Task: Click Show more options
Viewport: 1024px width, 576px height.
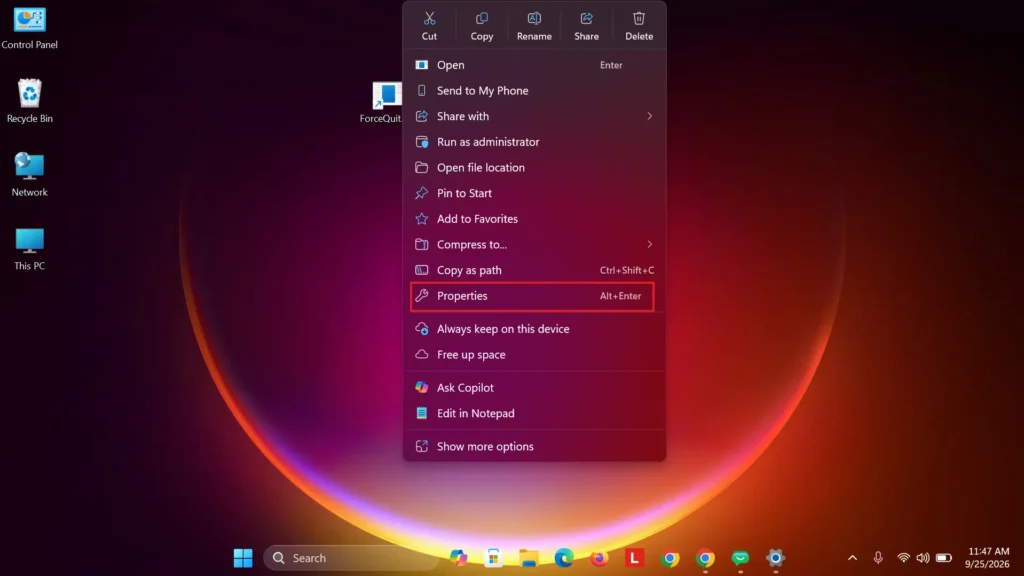Action: [x=533, y=447]
